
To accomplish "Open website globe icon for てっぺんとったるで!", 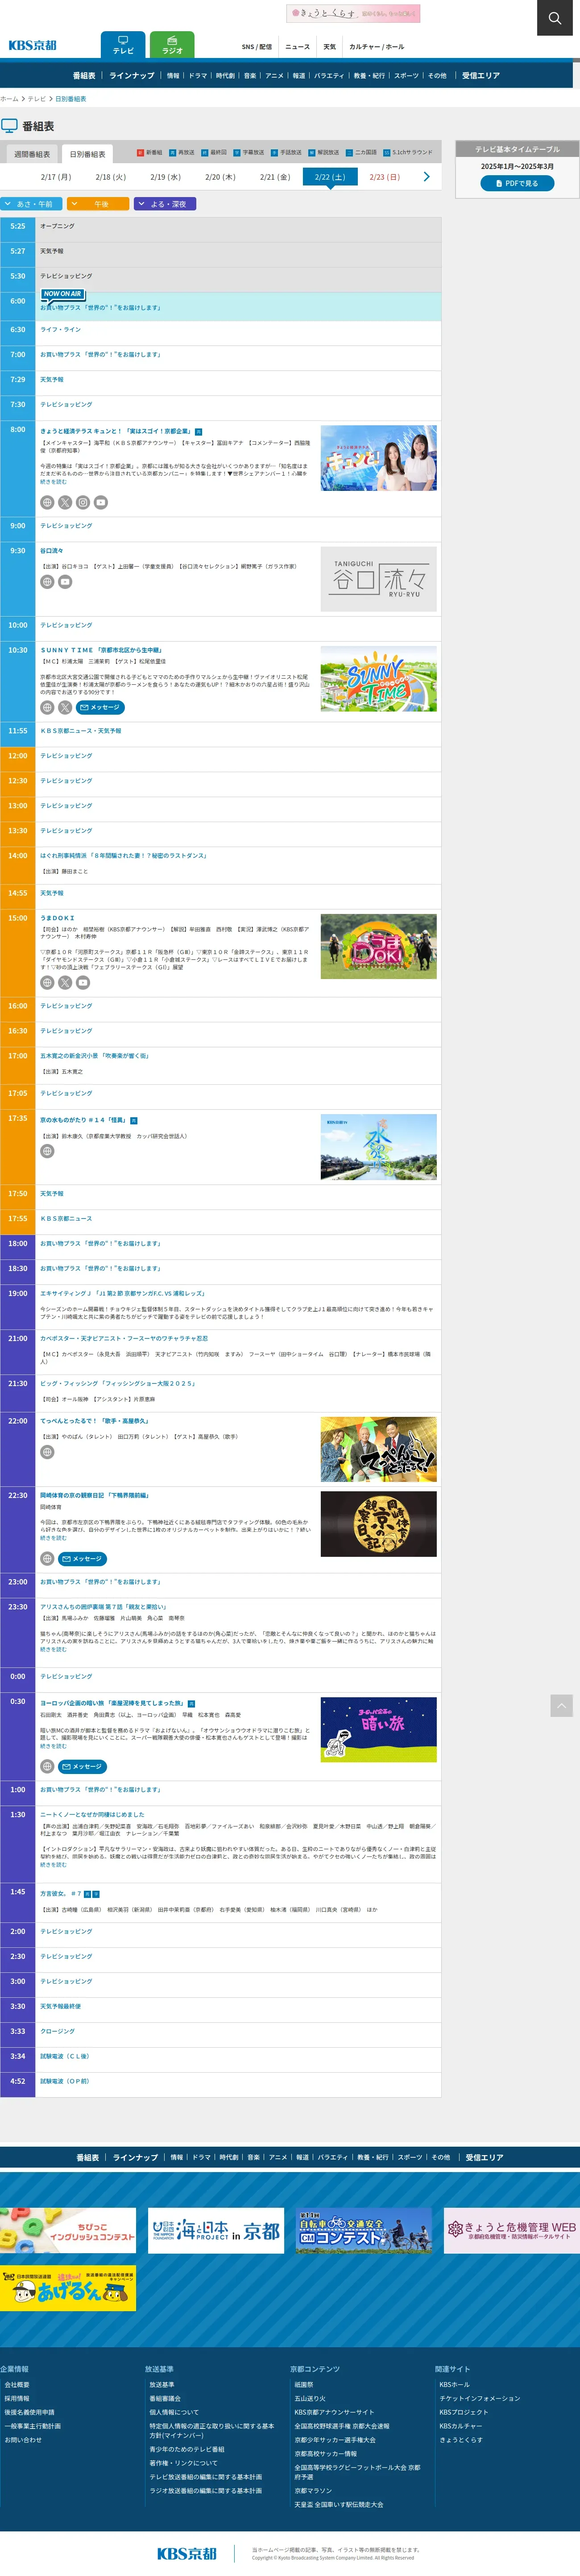I will click(x=47, y=1452).
